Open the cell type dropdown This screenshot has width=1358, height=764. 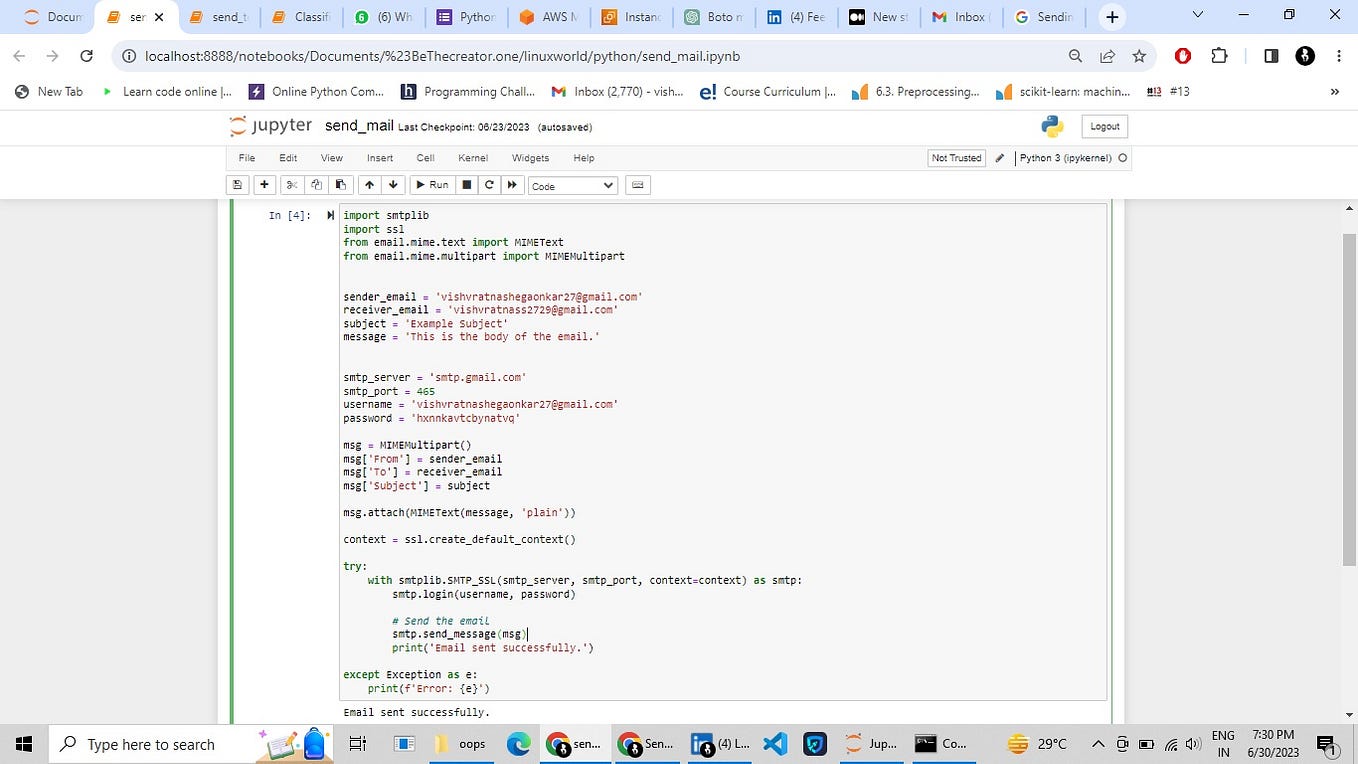[x=572, y=185]
